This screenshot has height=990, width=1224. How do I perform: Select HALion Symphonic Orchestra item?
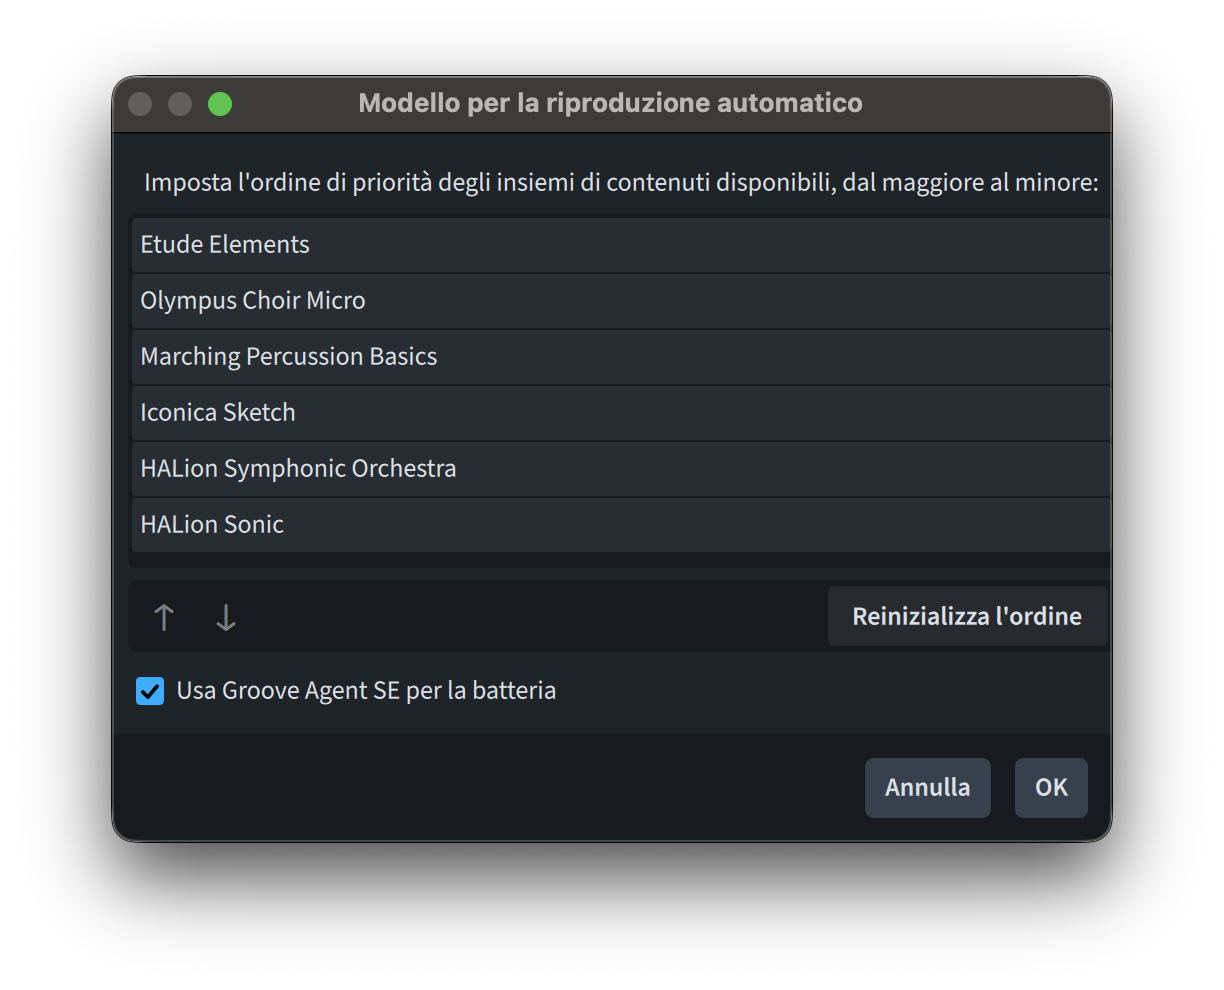(x=621, y=469)
